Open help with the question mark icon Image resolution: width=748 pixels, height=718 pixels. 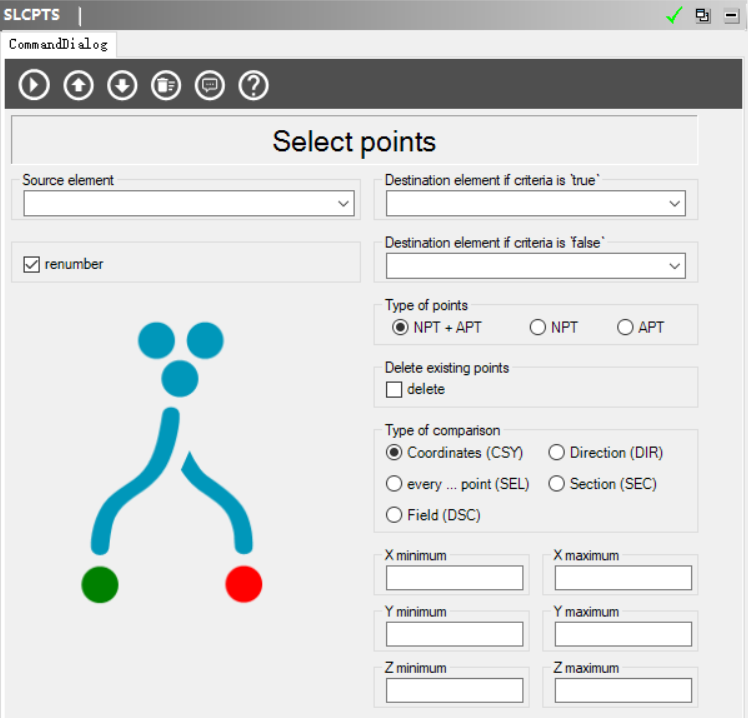click(254, 85)
